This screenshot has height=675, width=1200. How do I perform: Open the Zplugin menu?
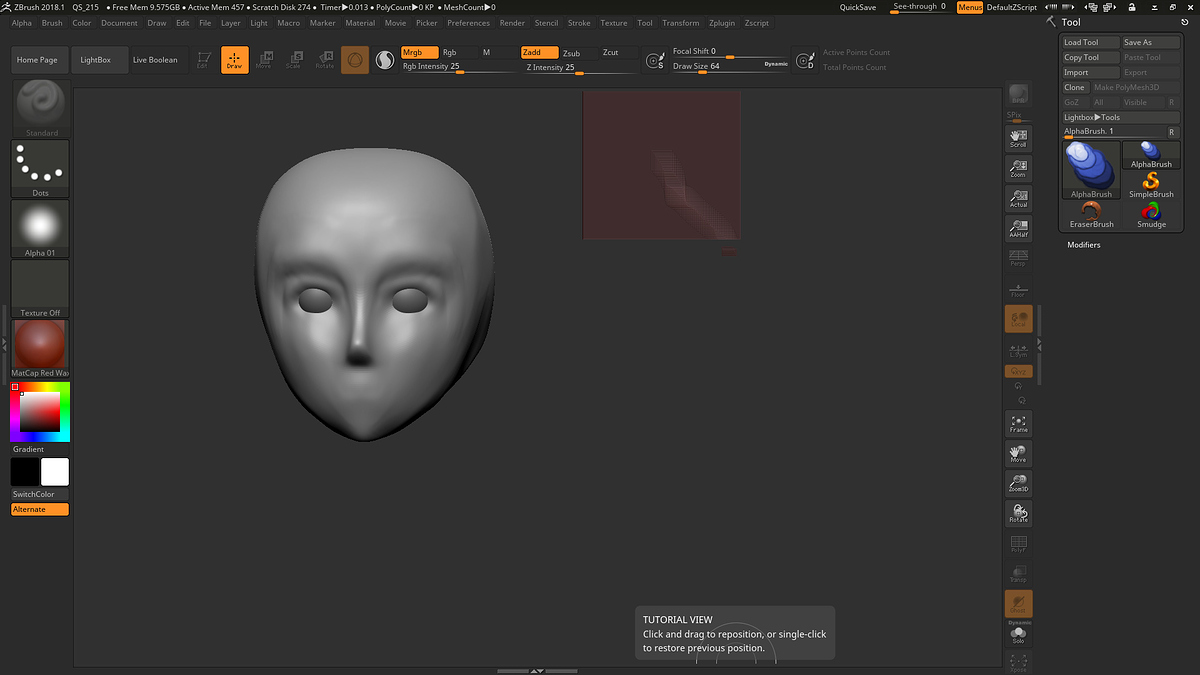pyautogui.click(x=721, y=23)
